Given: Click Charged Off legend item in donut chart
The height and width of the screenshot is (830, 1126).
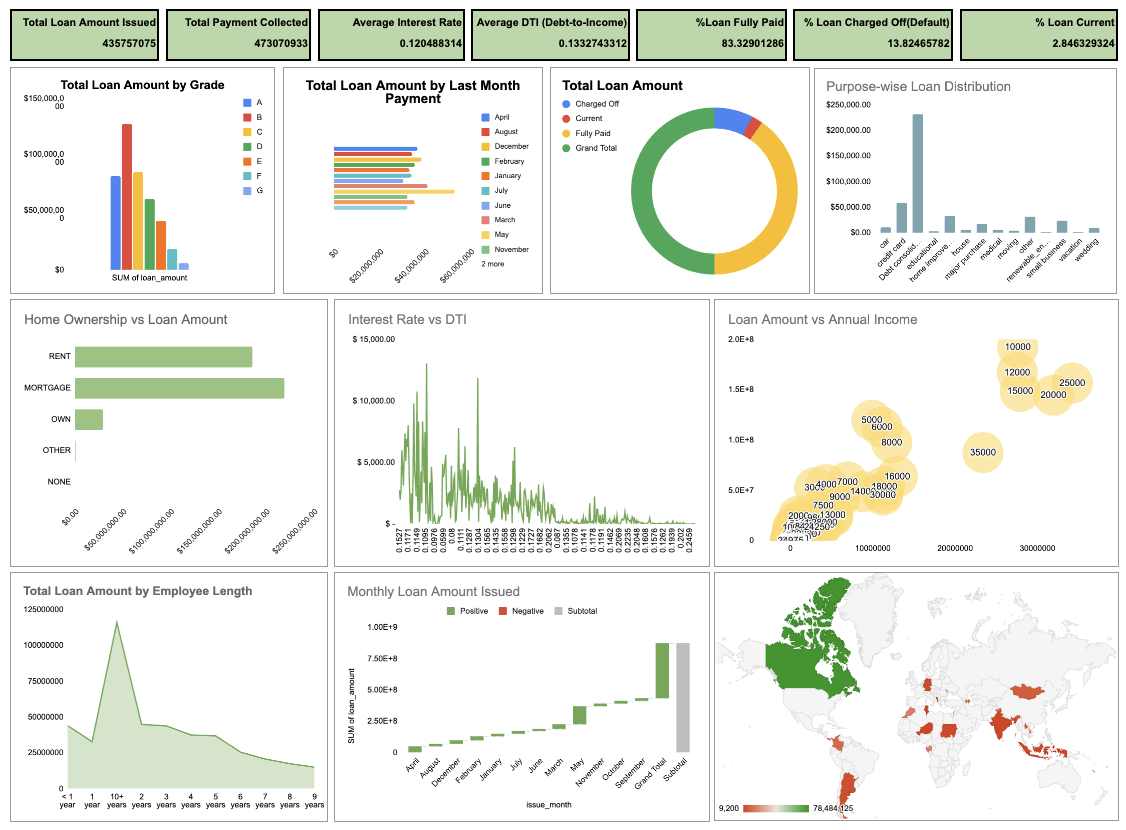Looking at the screenshot, I should [595, 103].
